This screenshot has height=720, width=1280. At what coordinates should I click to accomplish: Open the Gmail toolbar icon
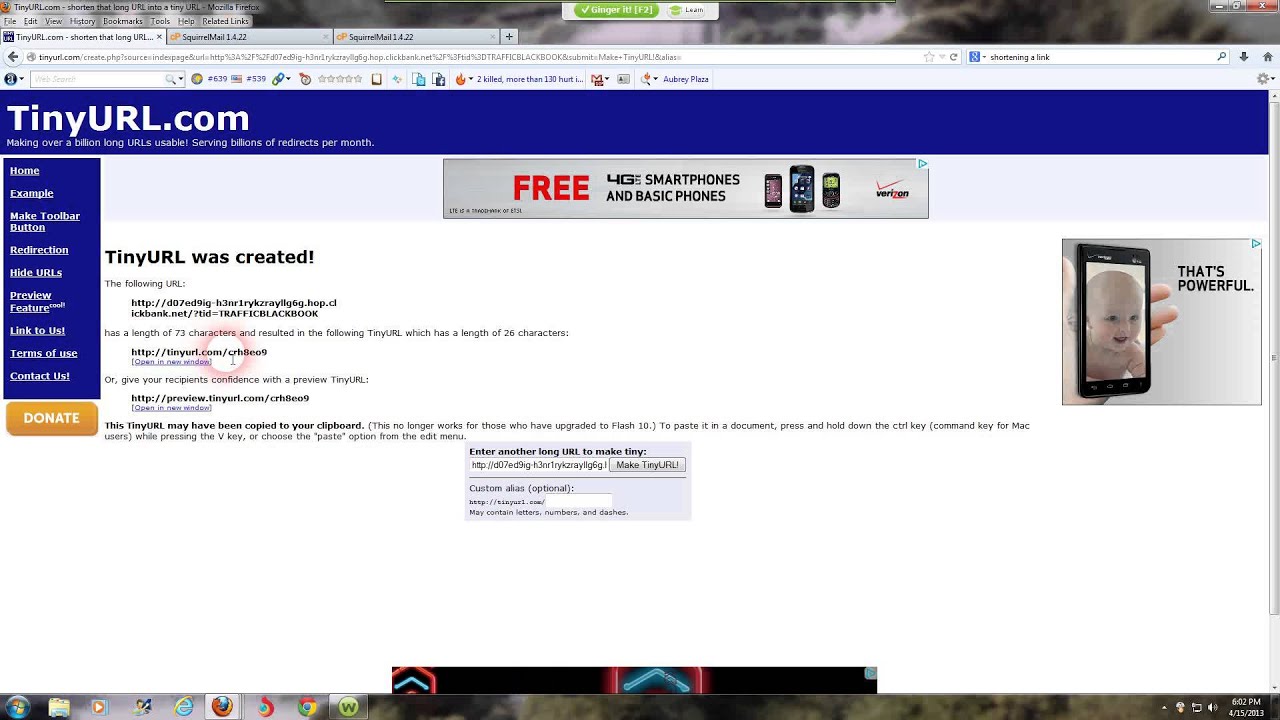(597, 79)
